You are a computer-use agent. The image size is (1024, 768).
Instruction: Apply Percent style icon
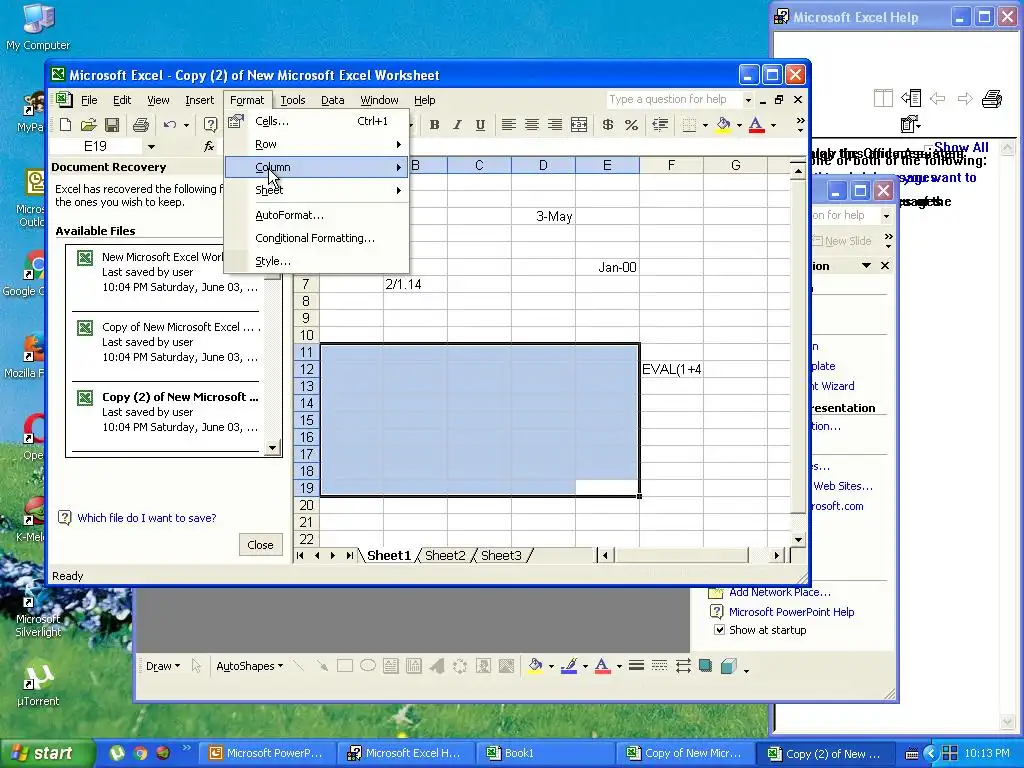click(631, 125)
